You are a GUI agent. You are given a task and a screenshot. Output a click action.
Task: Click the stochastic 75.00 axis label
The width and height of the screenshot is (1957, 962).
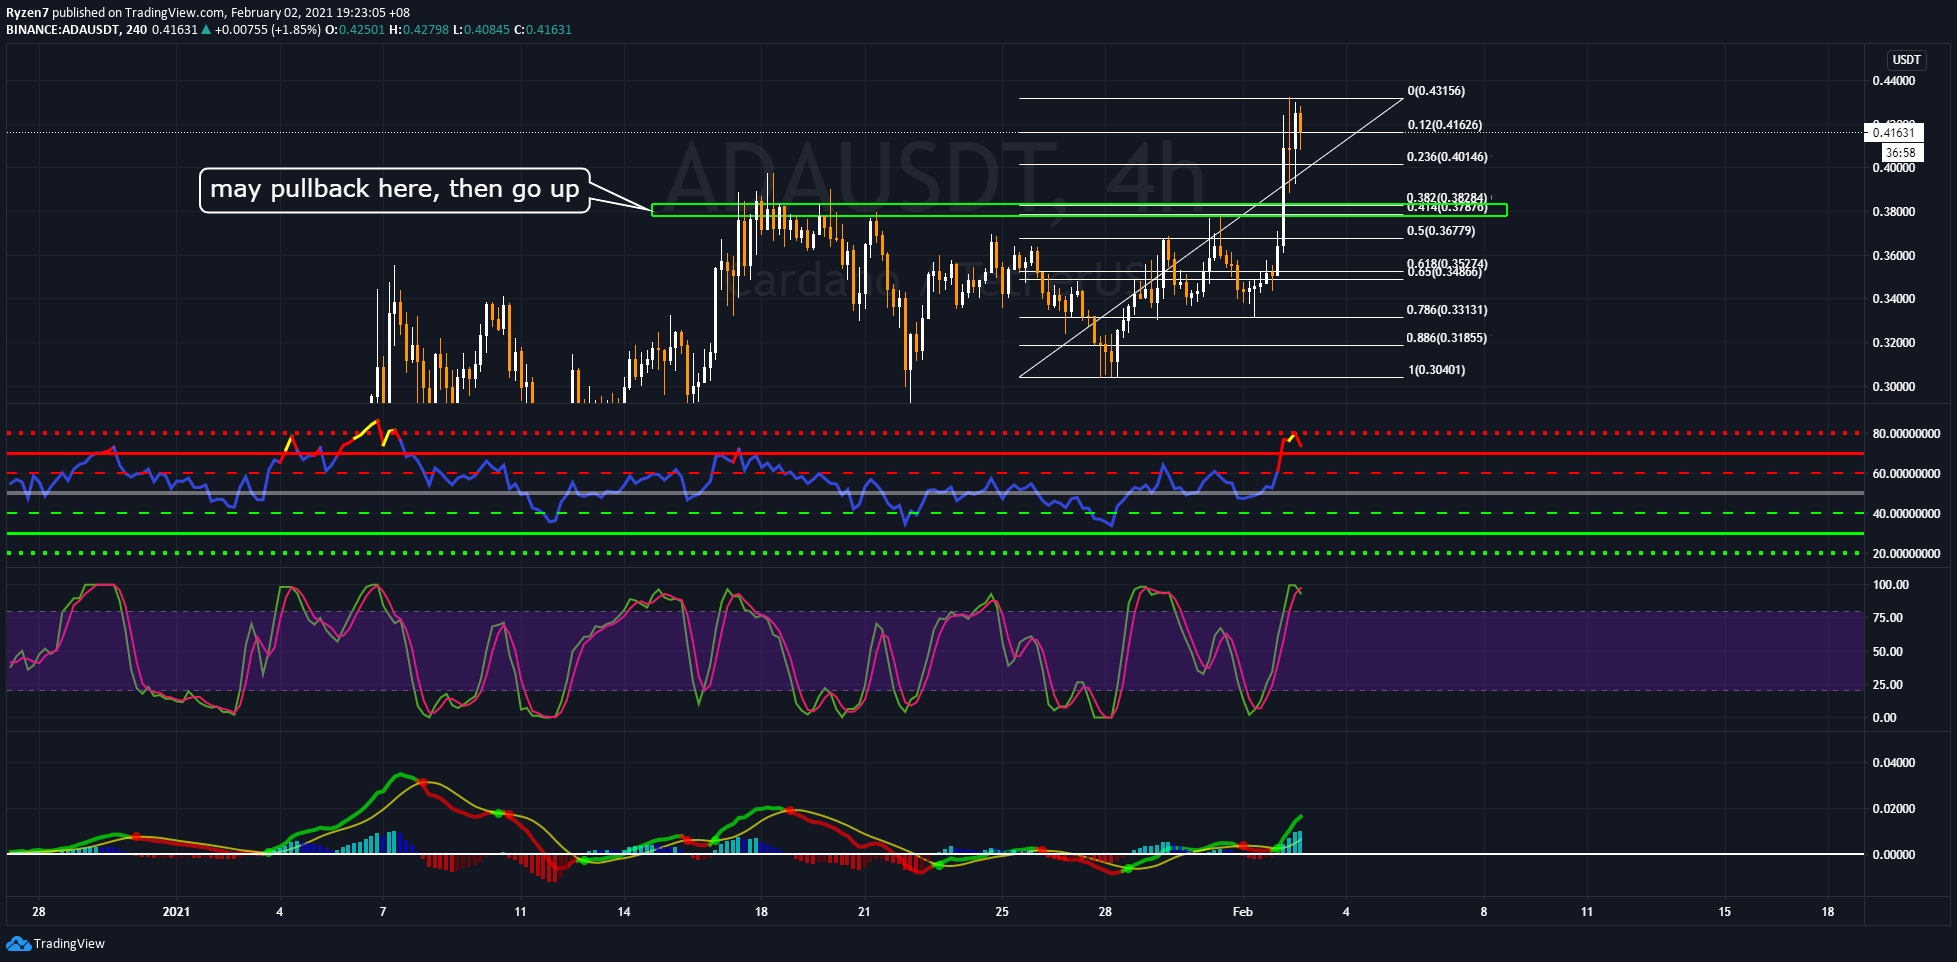point(1887,618)
